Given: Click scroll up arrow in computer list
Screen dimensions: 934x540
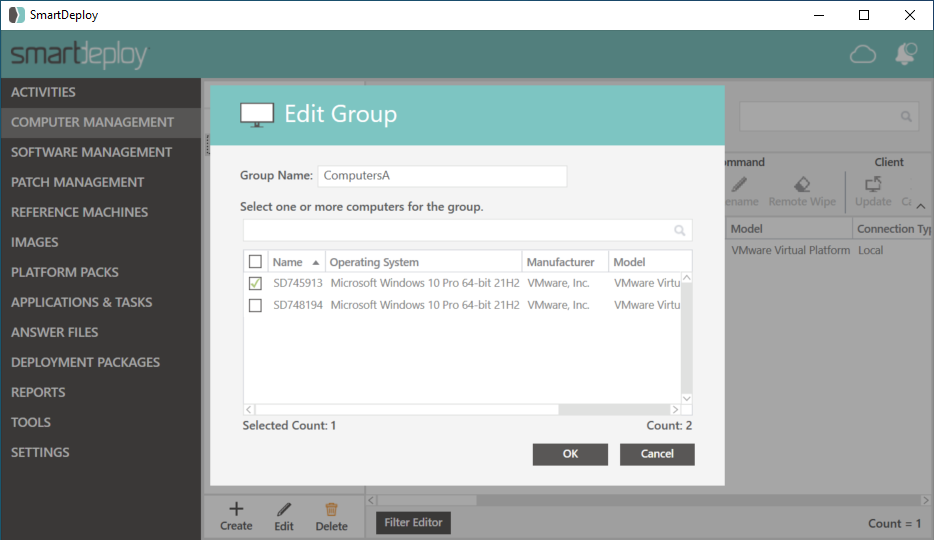Looking at the screenshot, I should pos(687,278).
